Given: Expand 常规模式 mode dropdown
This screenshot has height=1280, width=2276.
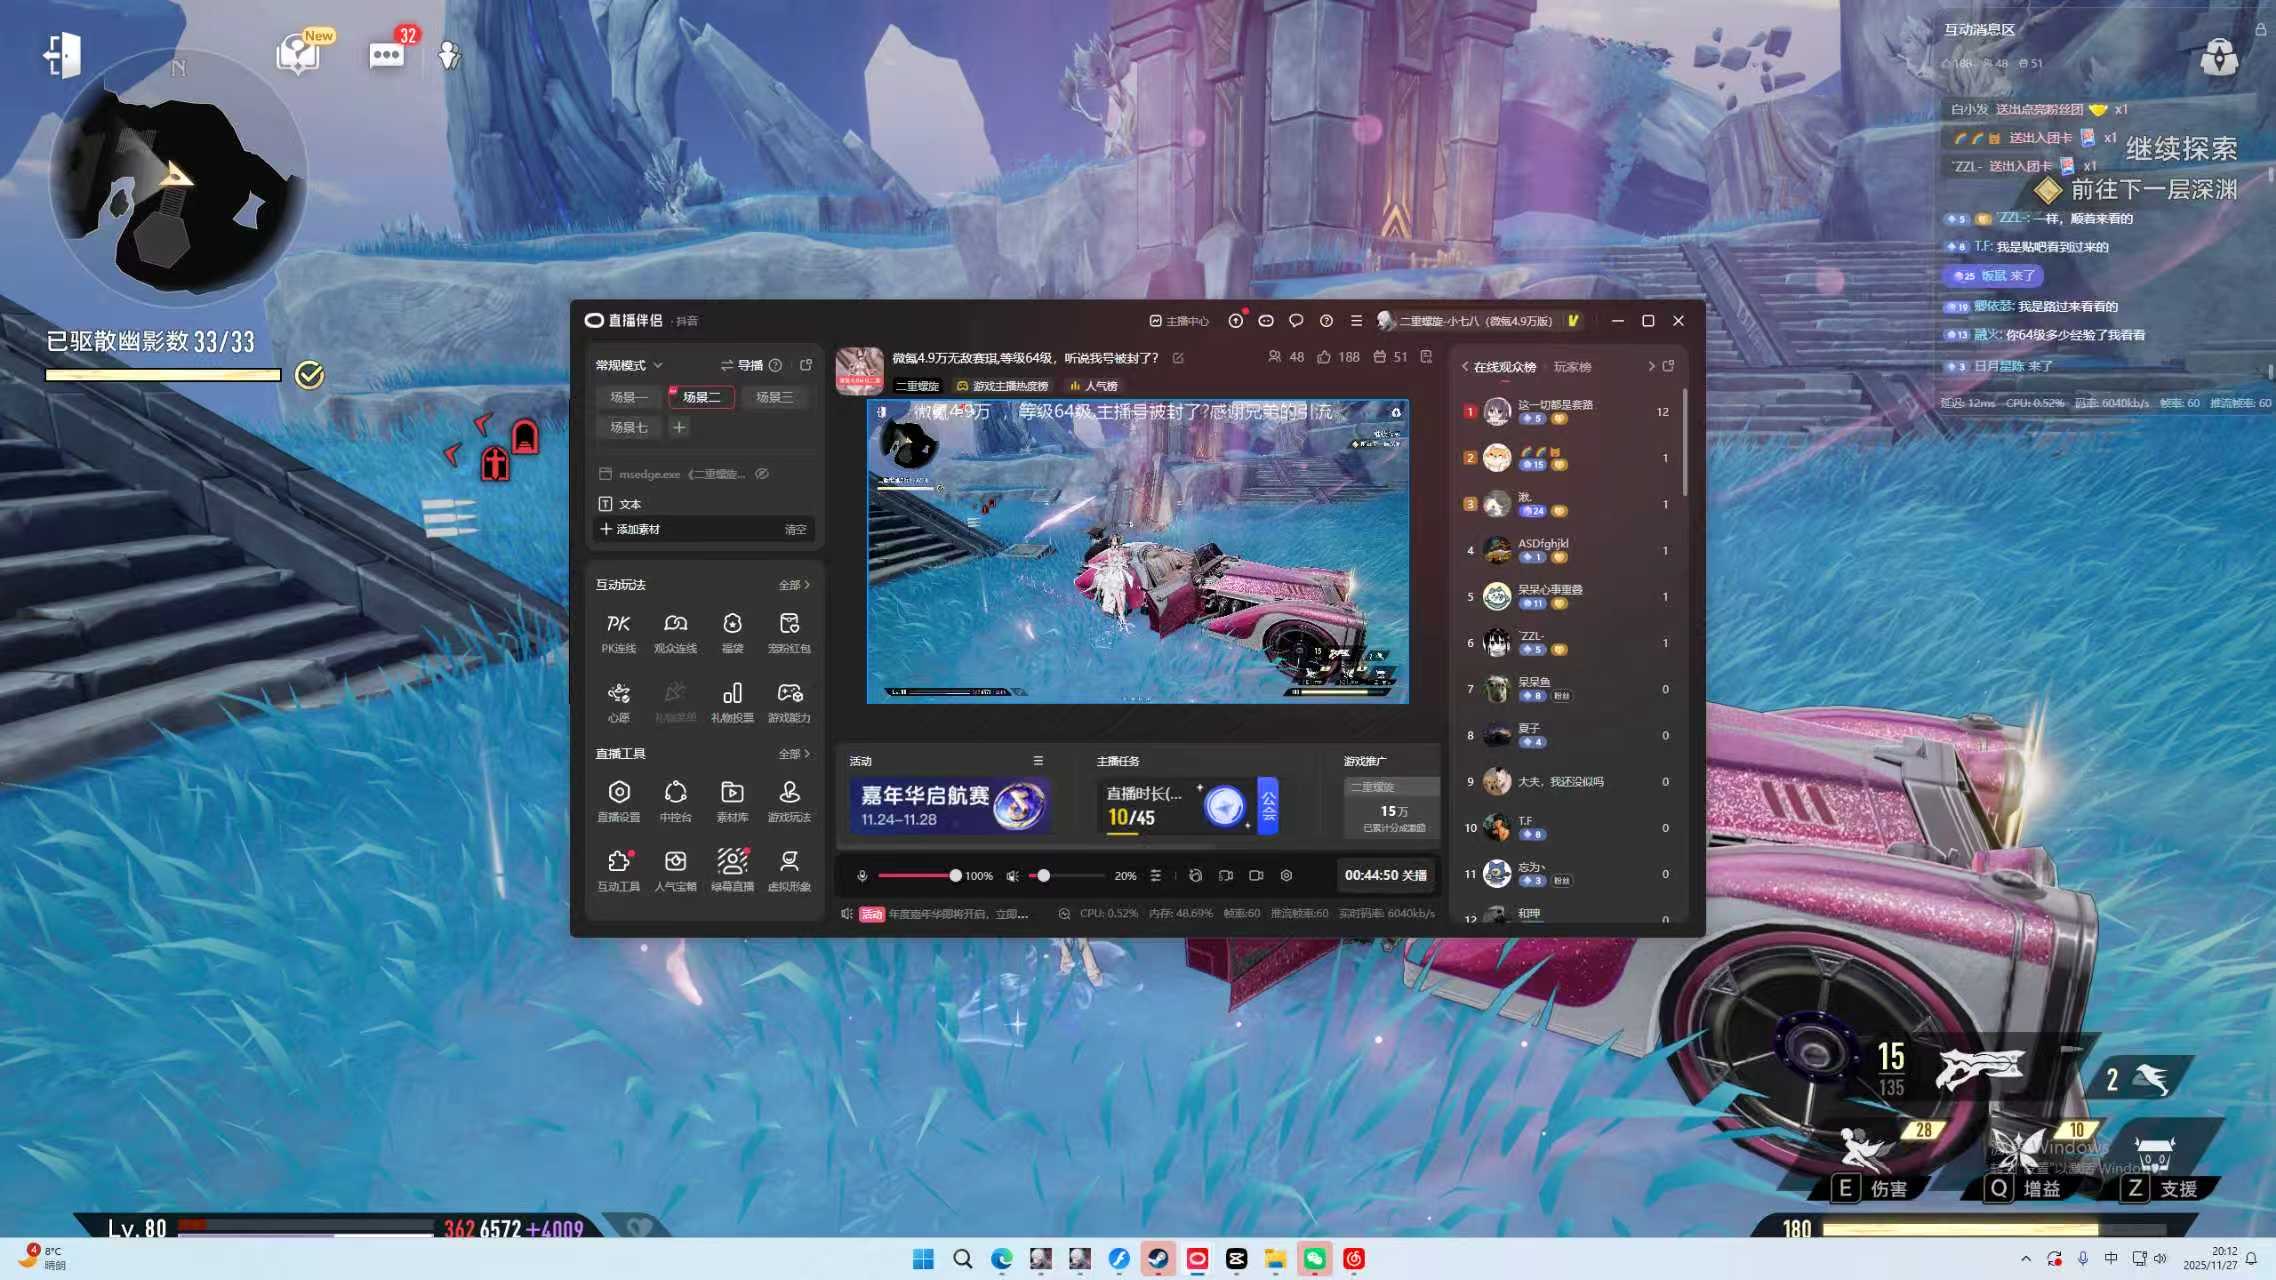Looking at the screenshot, I should 630,365.
